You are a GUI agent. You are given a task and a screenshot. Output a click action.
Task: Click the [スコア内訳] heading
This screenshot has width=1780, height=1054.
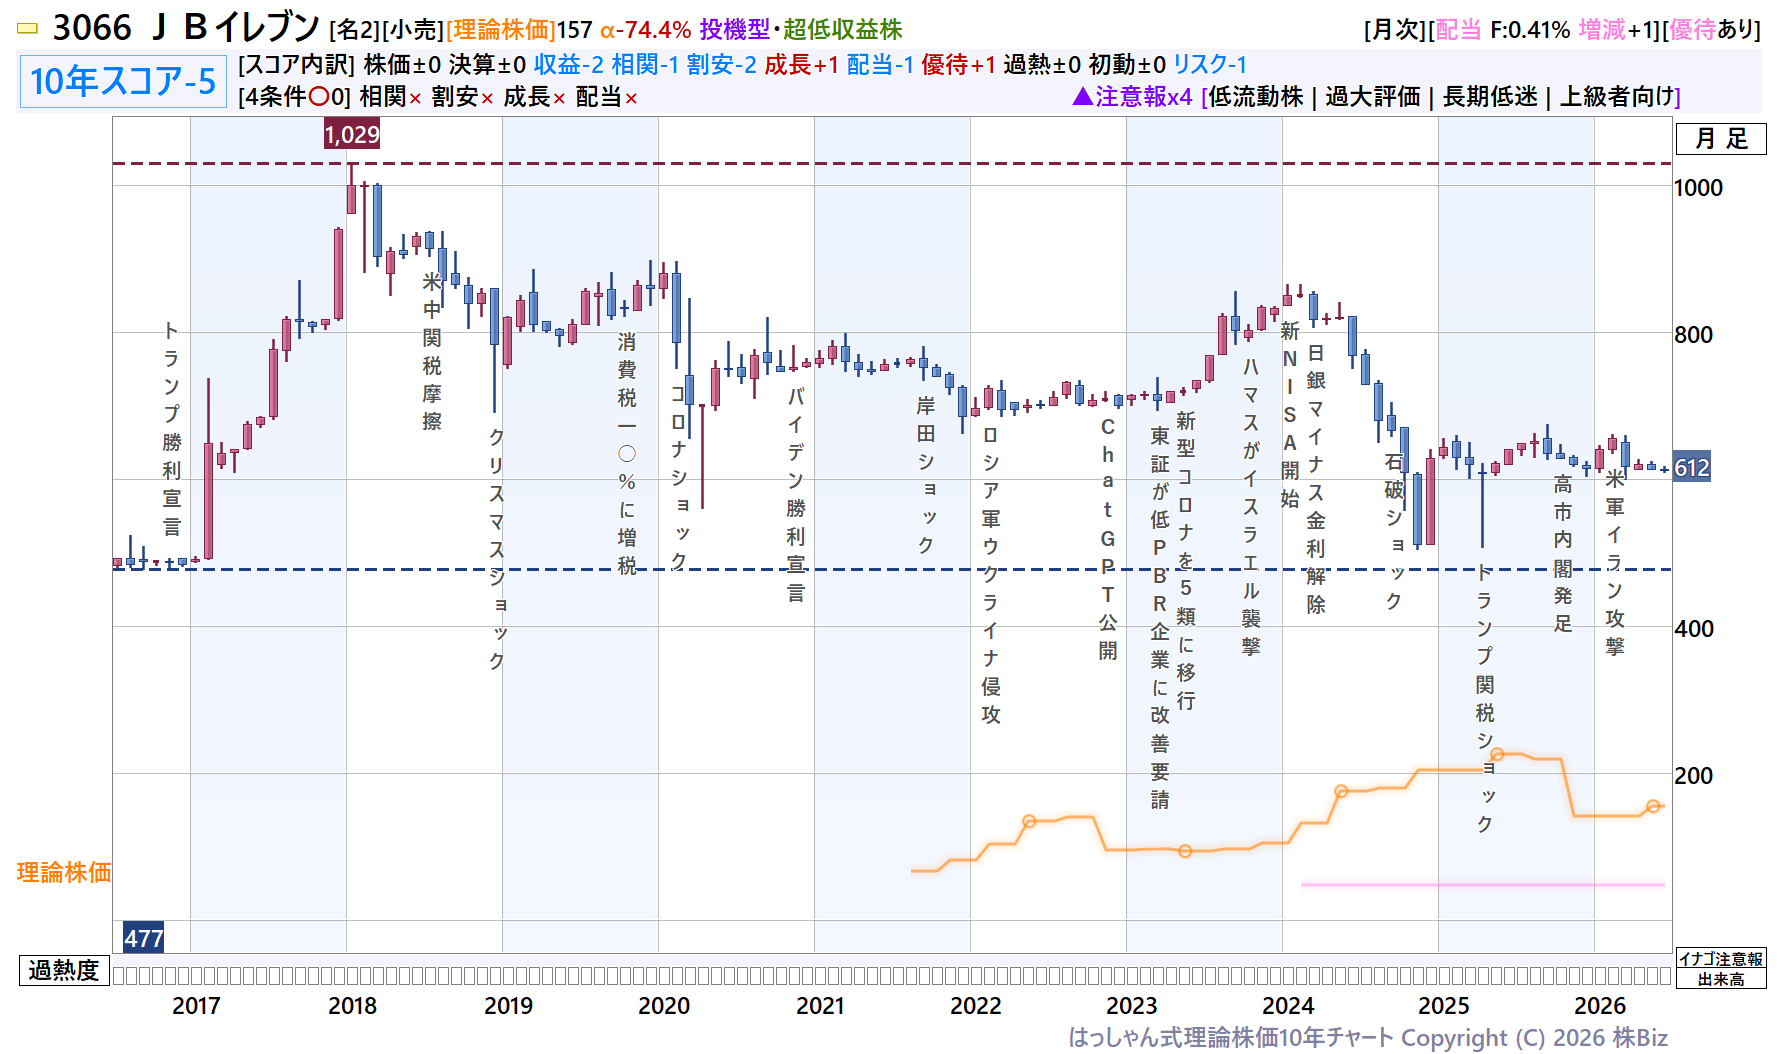click(296, 65)
